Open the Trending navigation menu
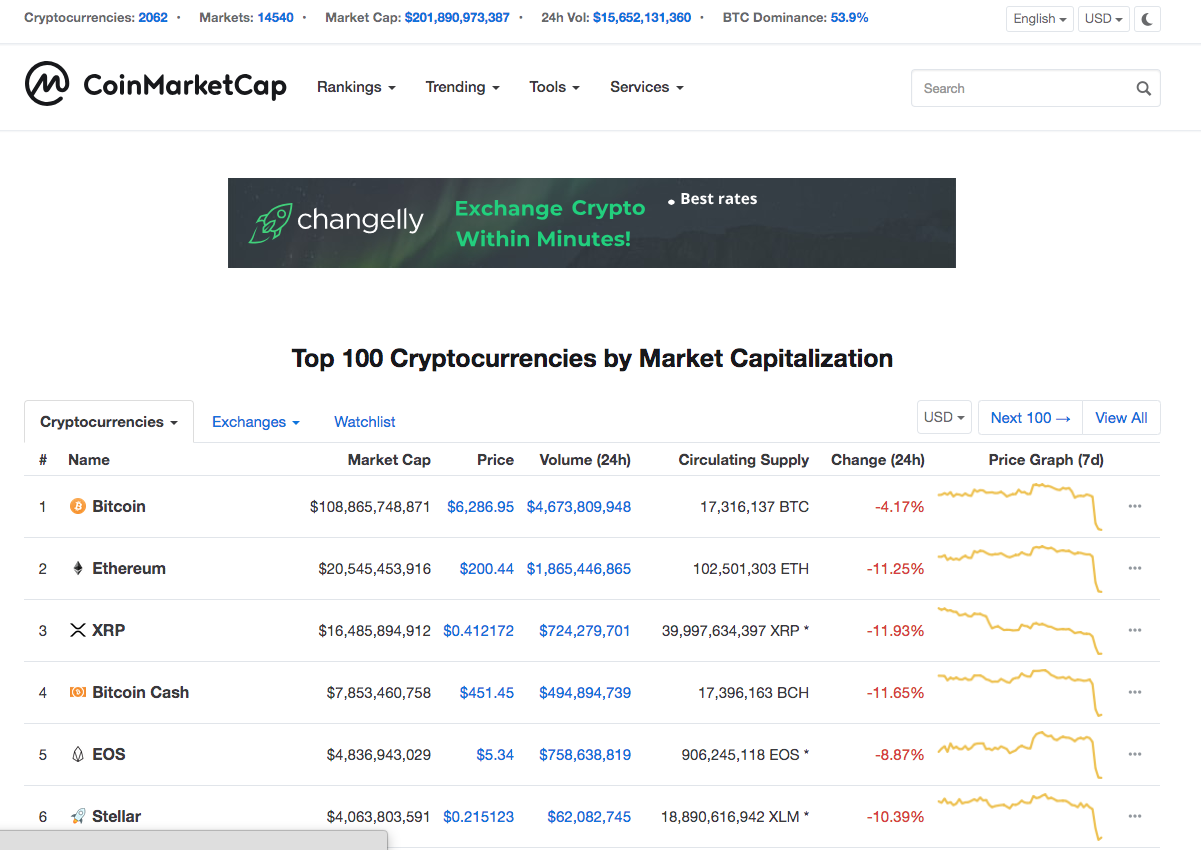This screenshot has width=1201, height=850. click(x=462, y=87)
